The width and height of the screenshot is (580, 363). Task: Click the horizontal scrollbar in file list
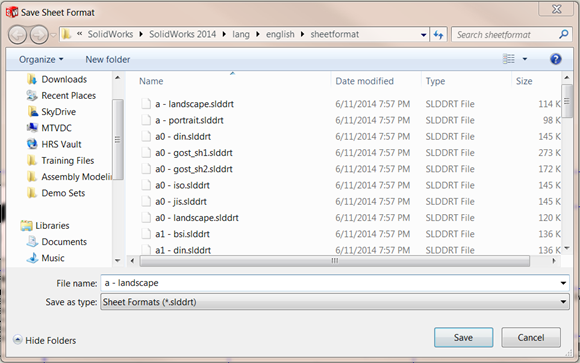click(335, 261)
